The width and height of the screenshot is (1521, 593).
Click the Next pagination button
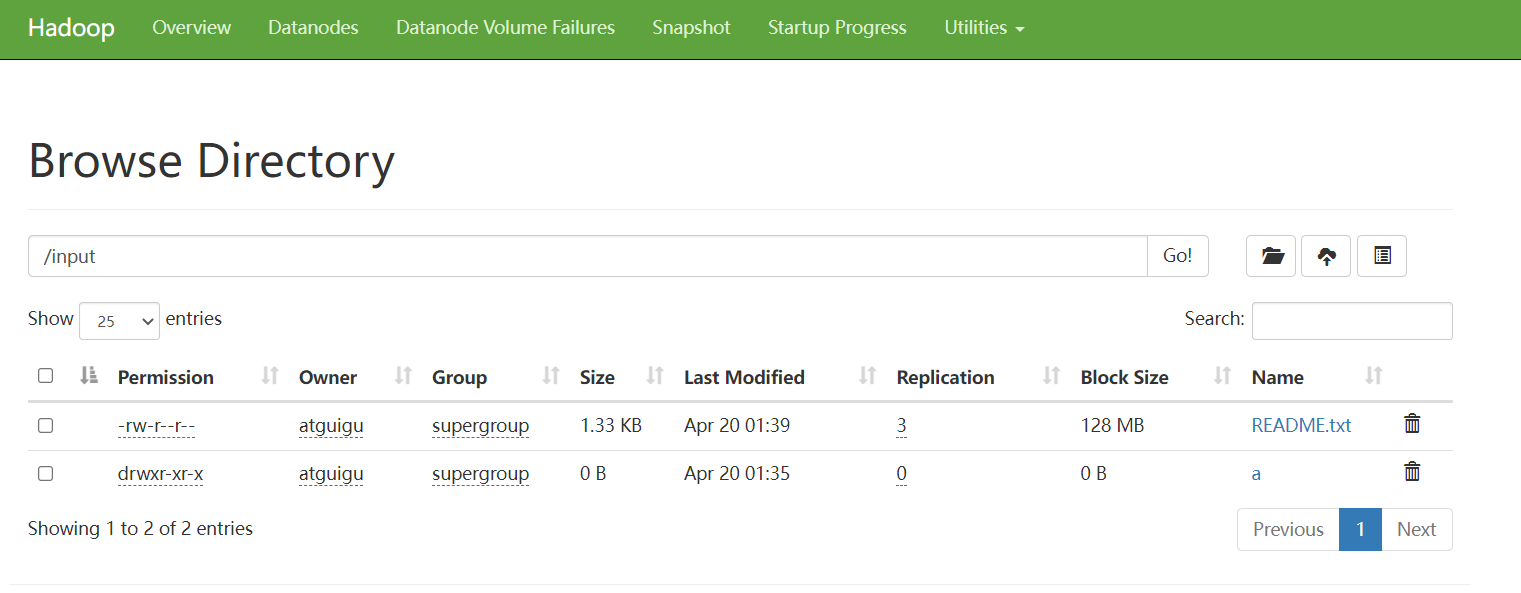click(x=1416, y=529)
